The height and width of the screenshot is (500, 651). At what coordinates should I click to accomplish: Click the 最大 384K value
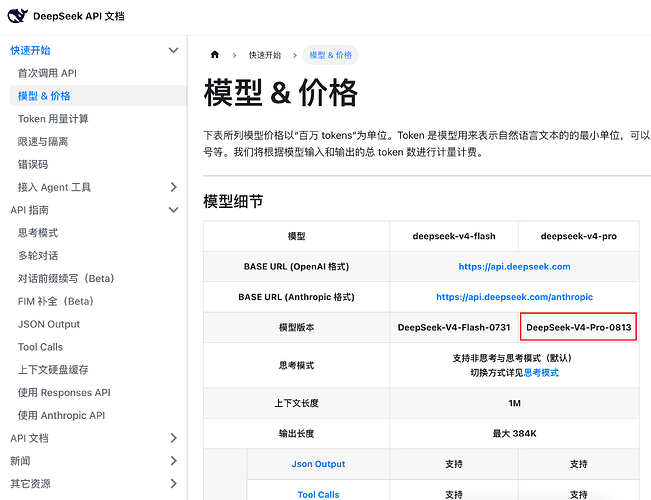(514, 434)
